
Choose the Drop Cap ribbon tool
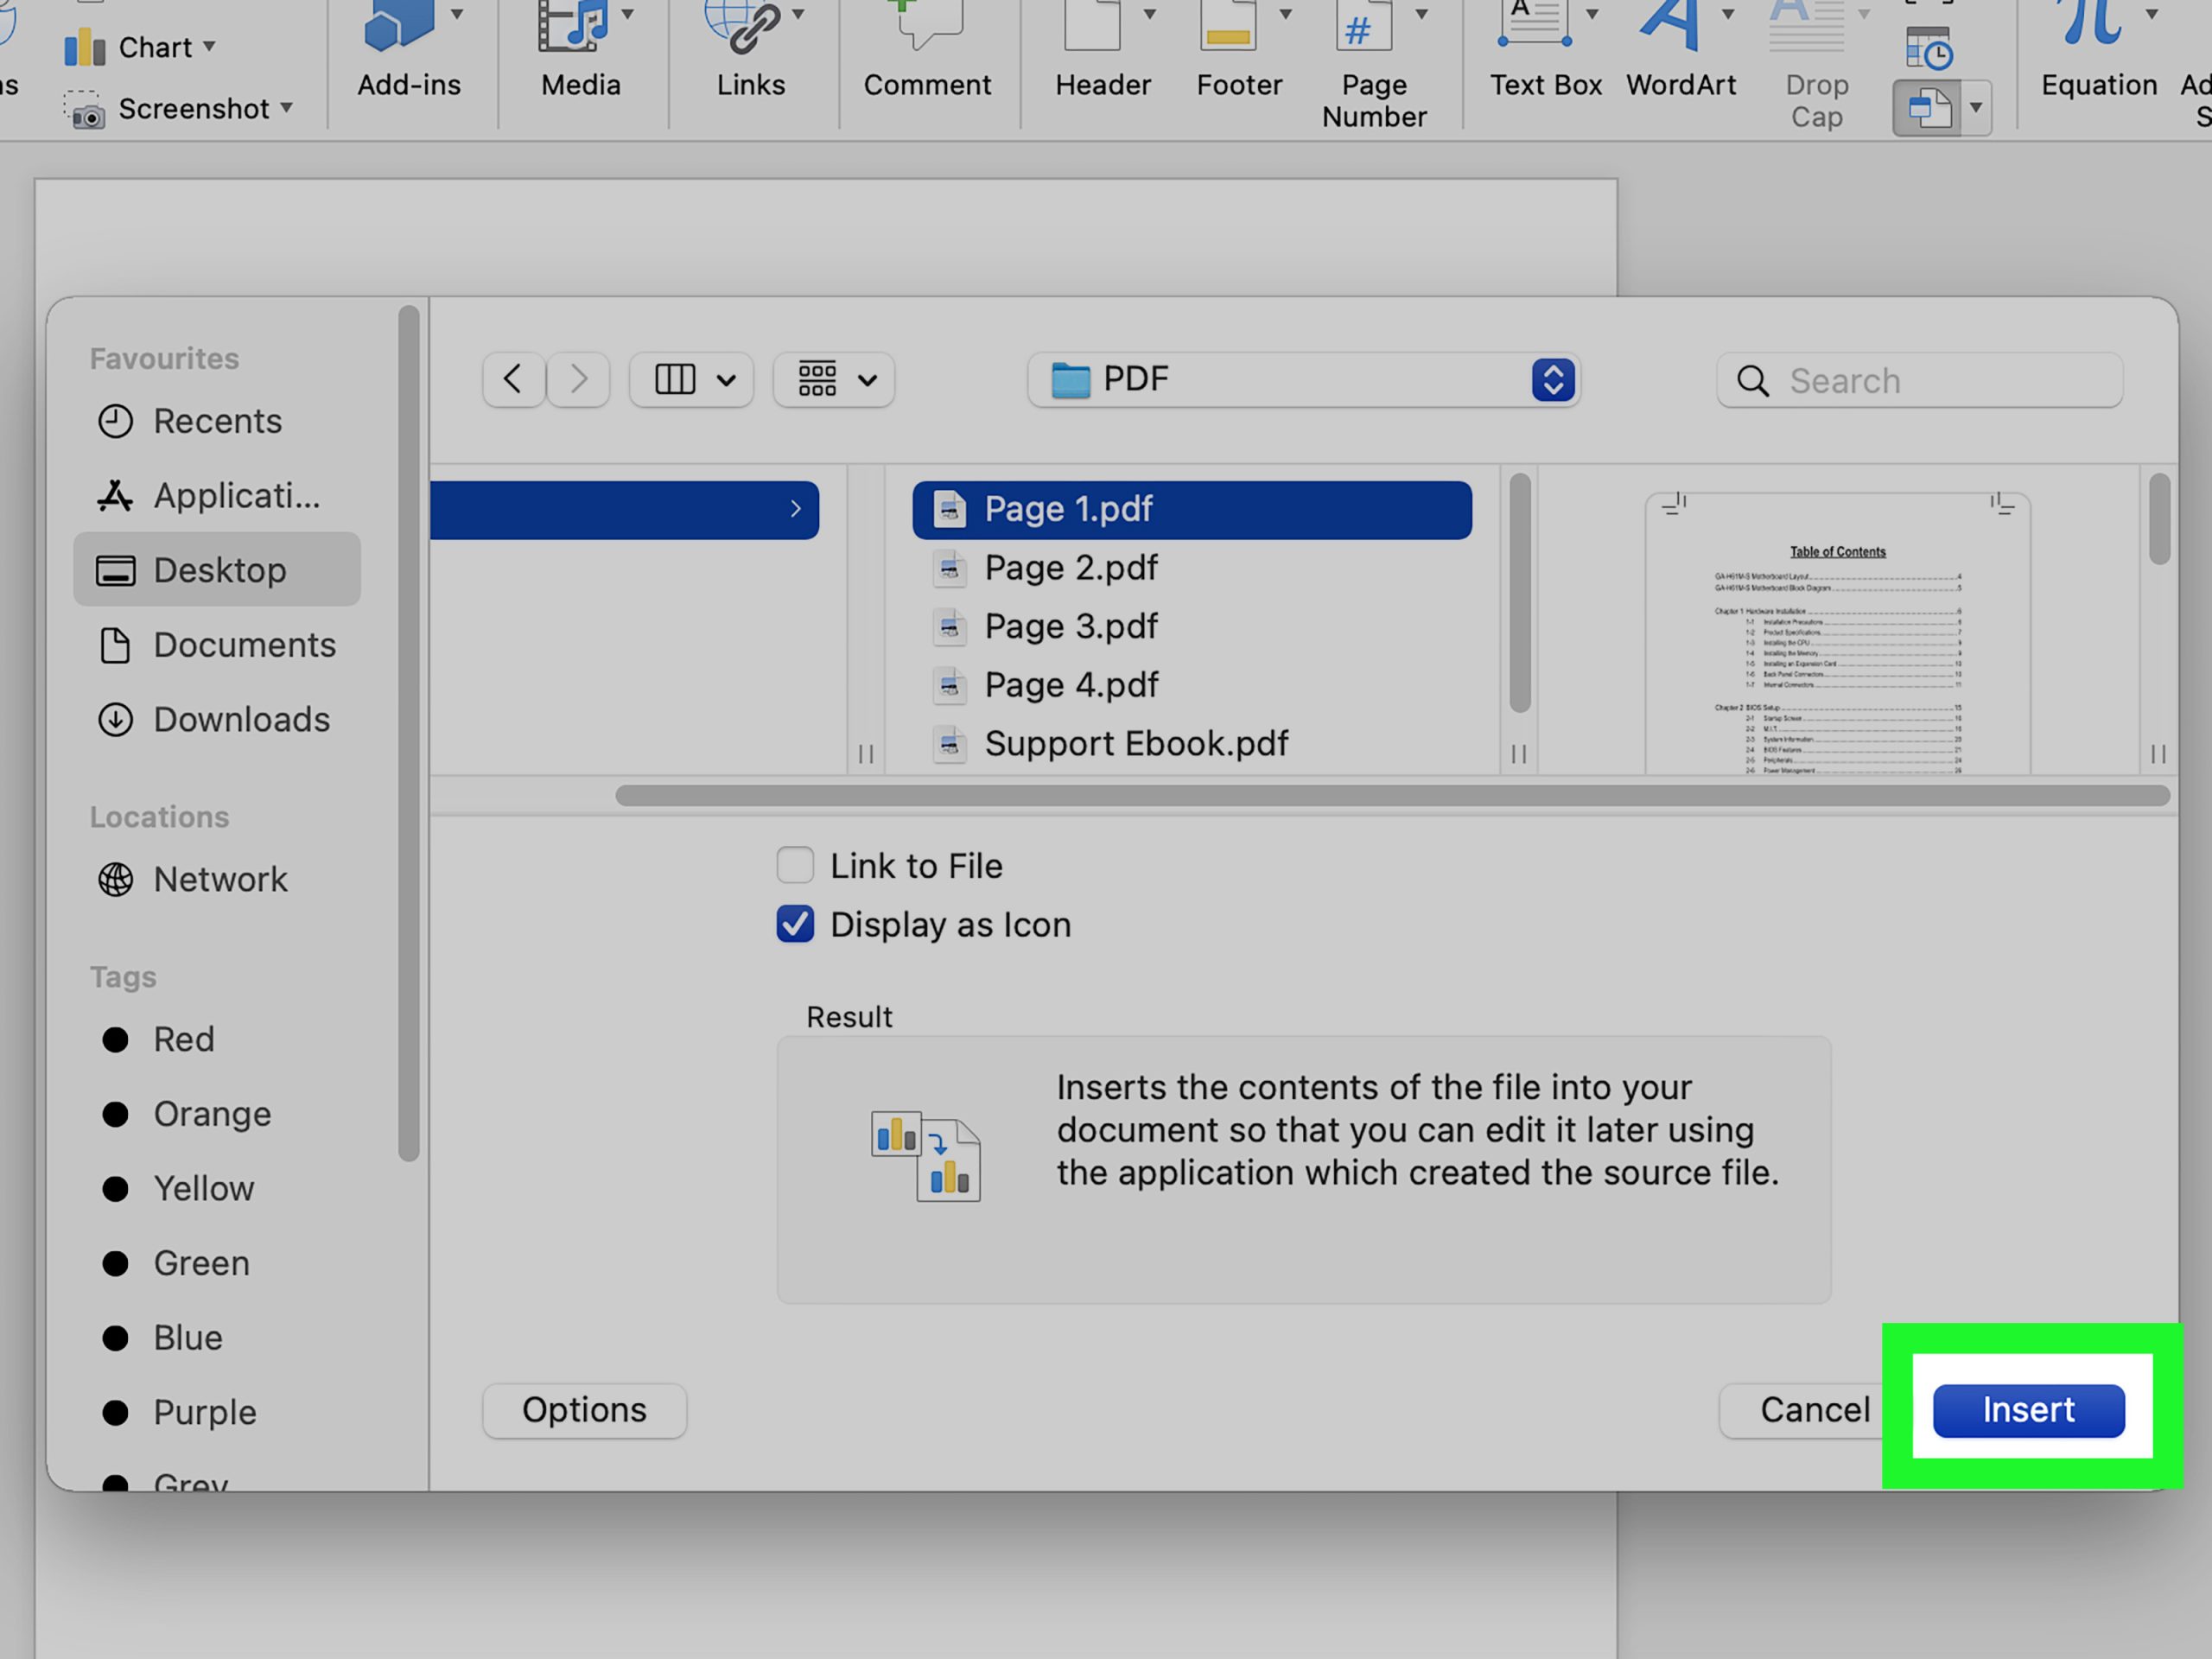(1816, 65)
